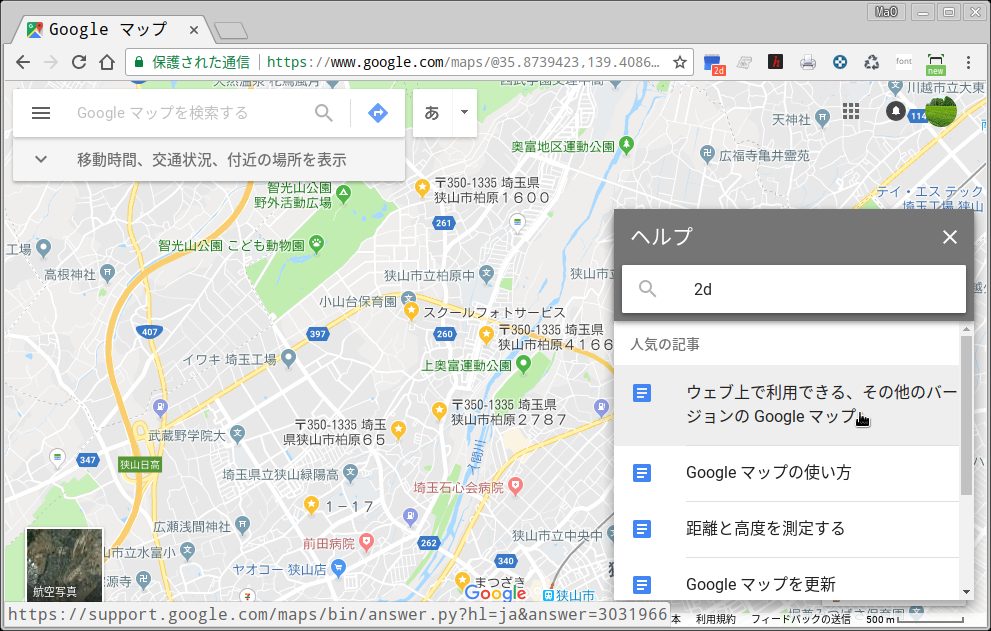Close the 'Google マップ' browser tab
Viewport: 991px width, 631px height.
click(194, 30)
